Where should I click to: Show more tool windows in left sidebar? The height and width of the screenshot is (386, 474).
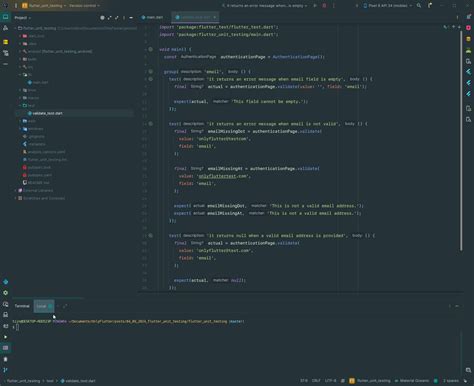point(6,64)
